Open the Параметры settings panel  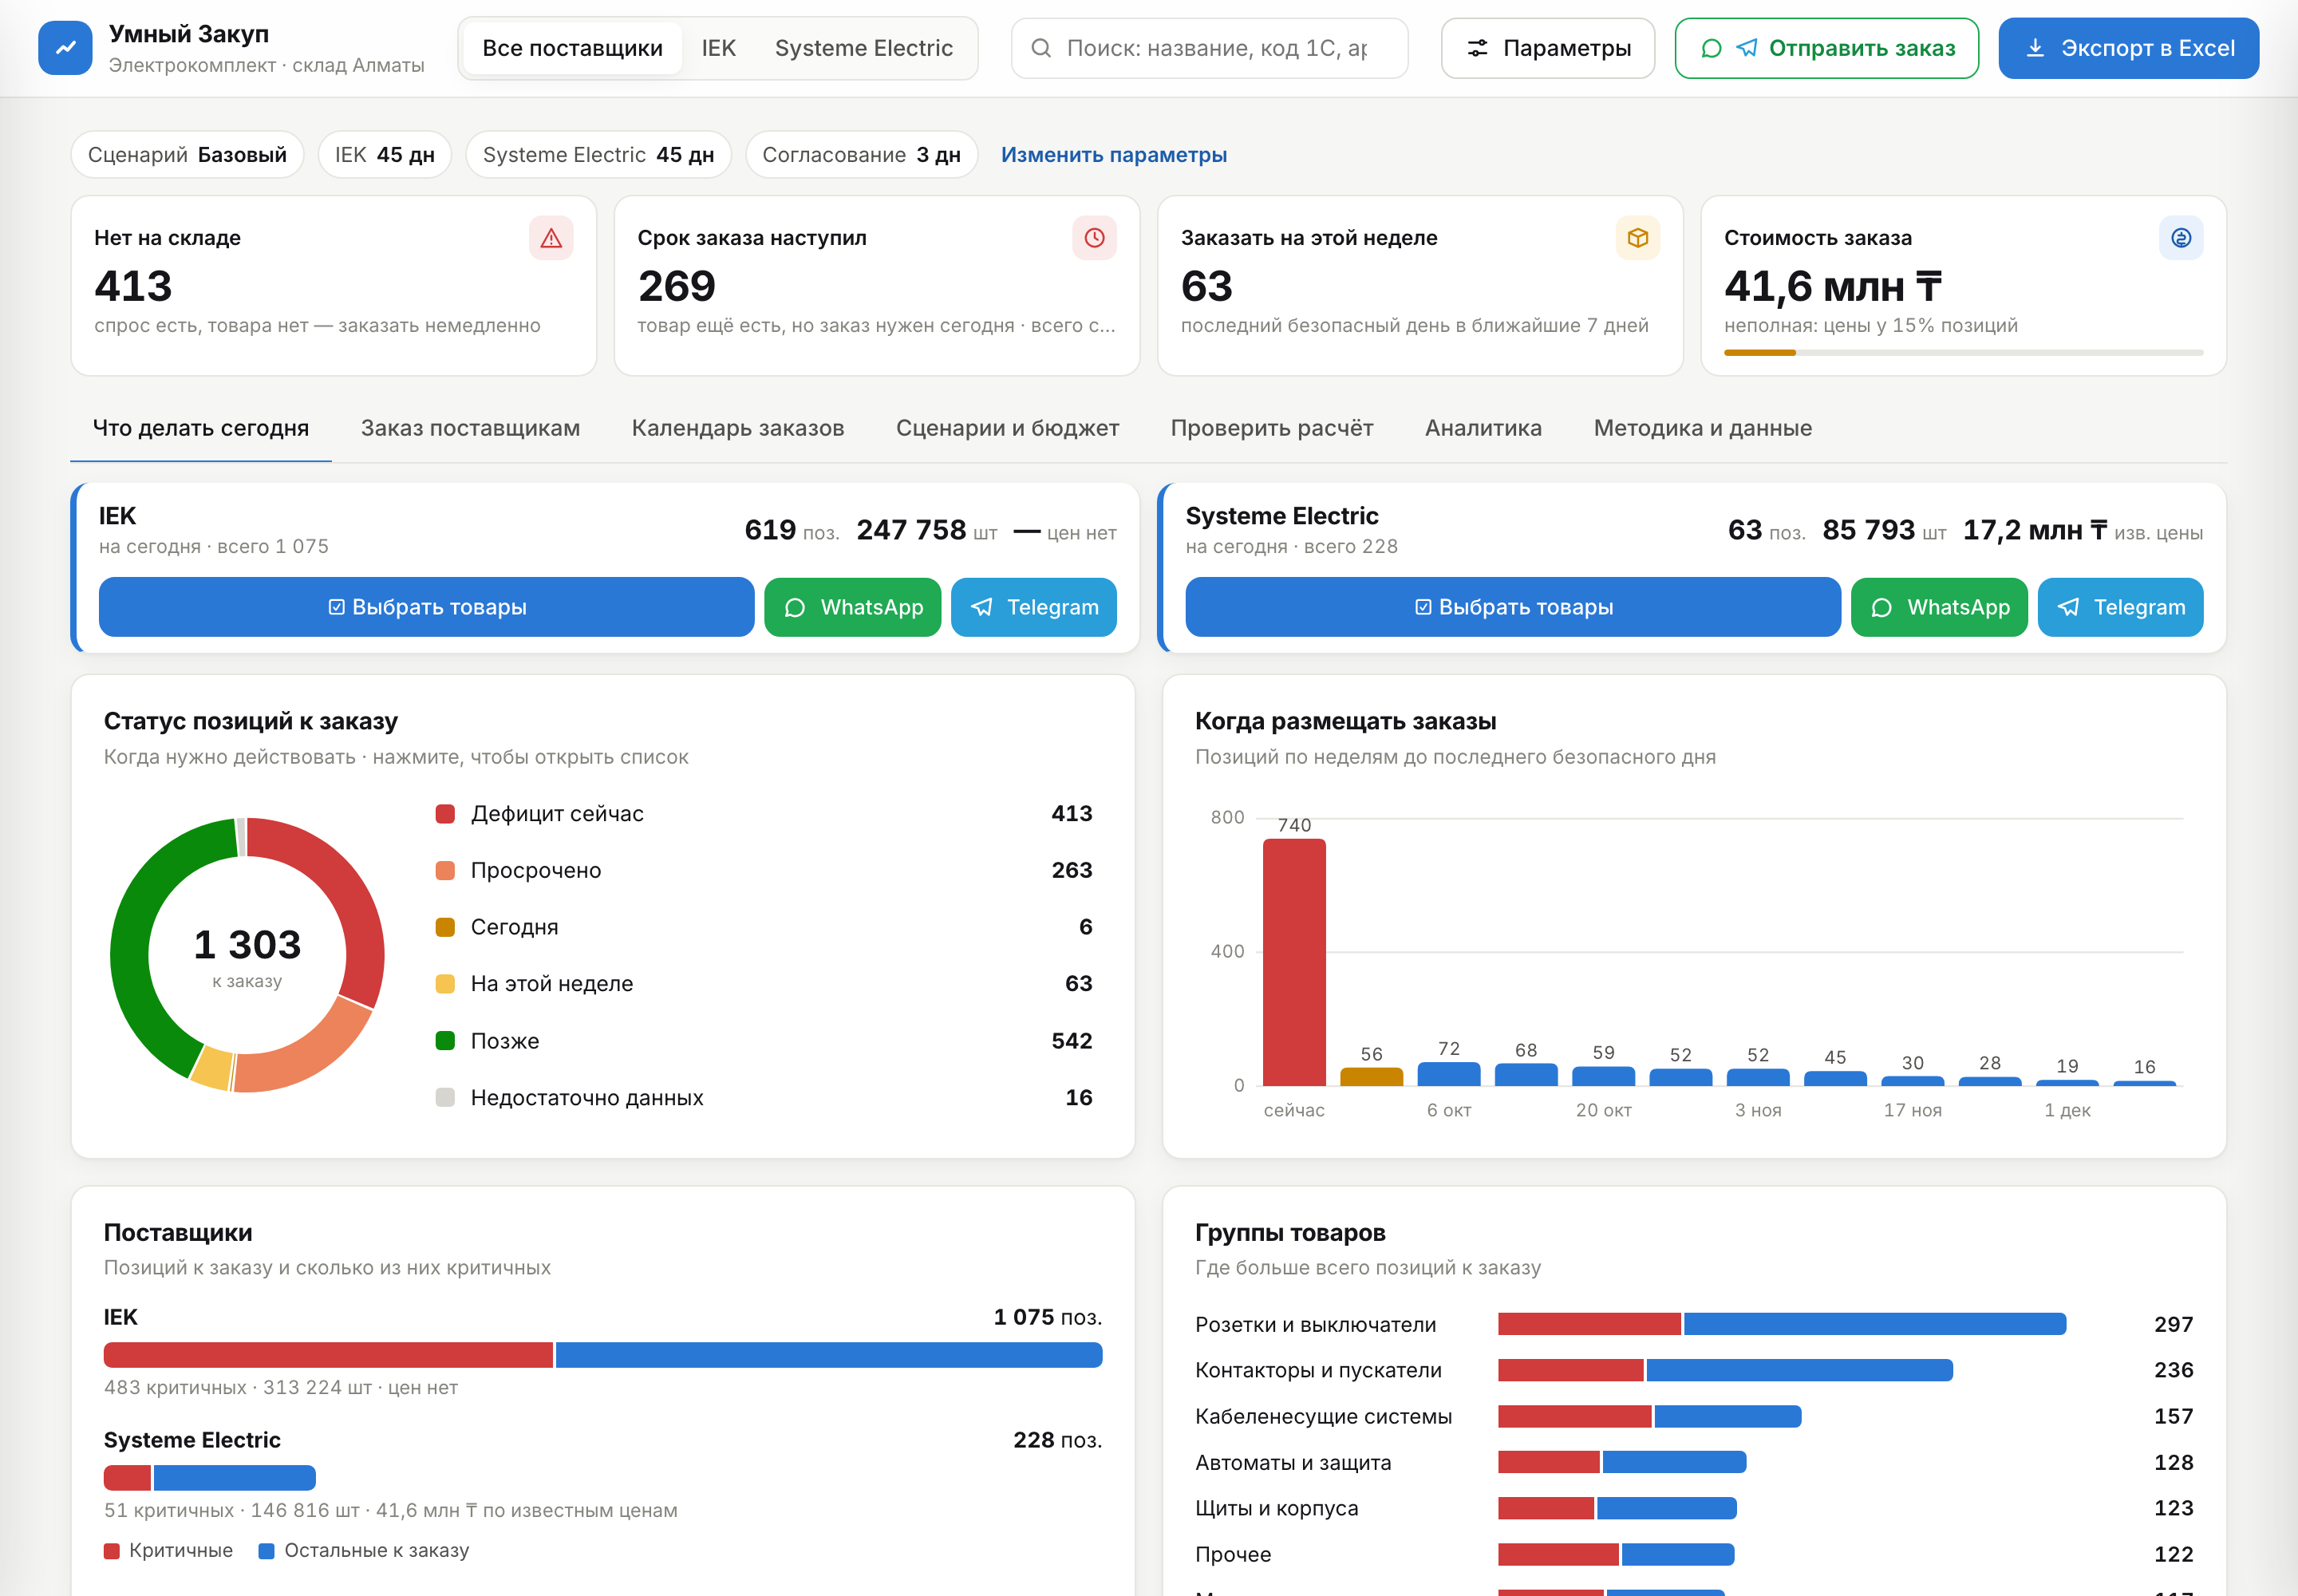point(1547,48)
